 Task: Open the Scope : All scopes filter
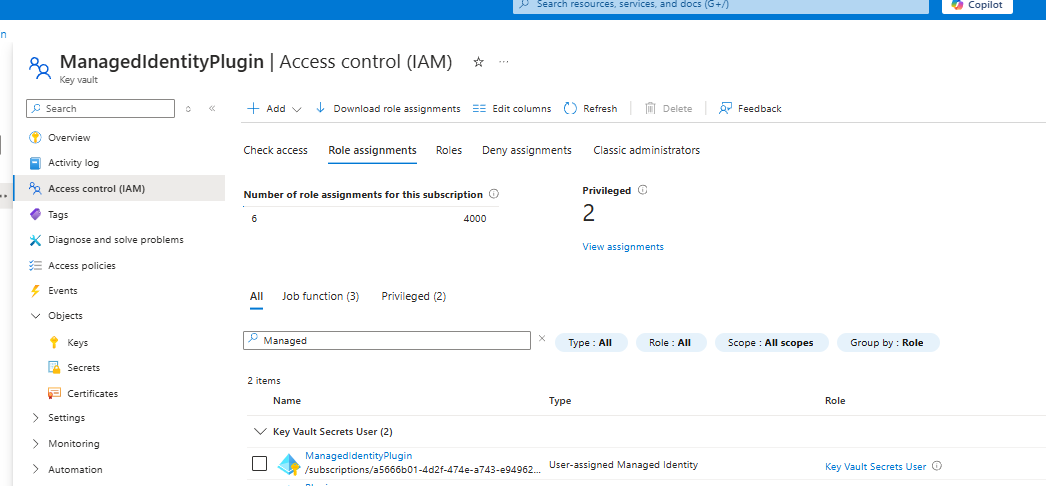[x=771, y=343]
